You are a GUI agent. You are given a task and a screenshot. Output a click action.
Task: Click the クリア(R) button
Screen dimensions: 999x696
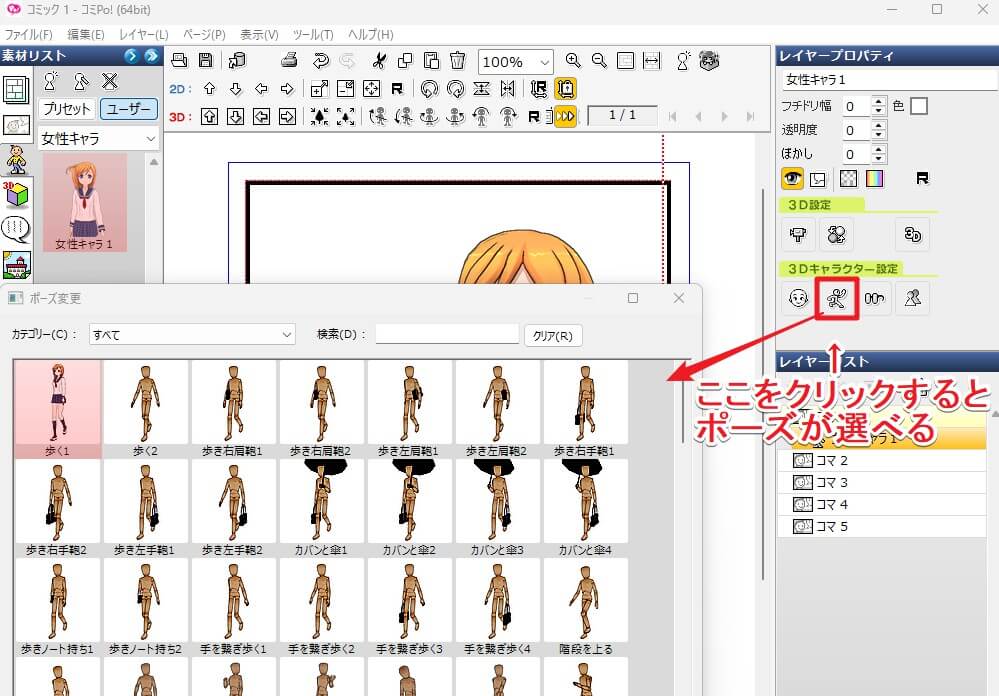tap(552, 335)
